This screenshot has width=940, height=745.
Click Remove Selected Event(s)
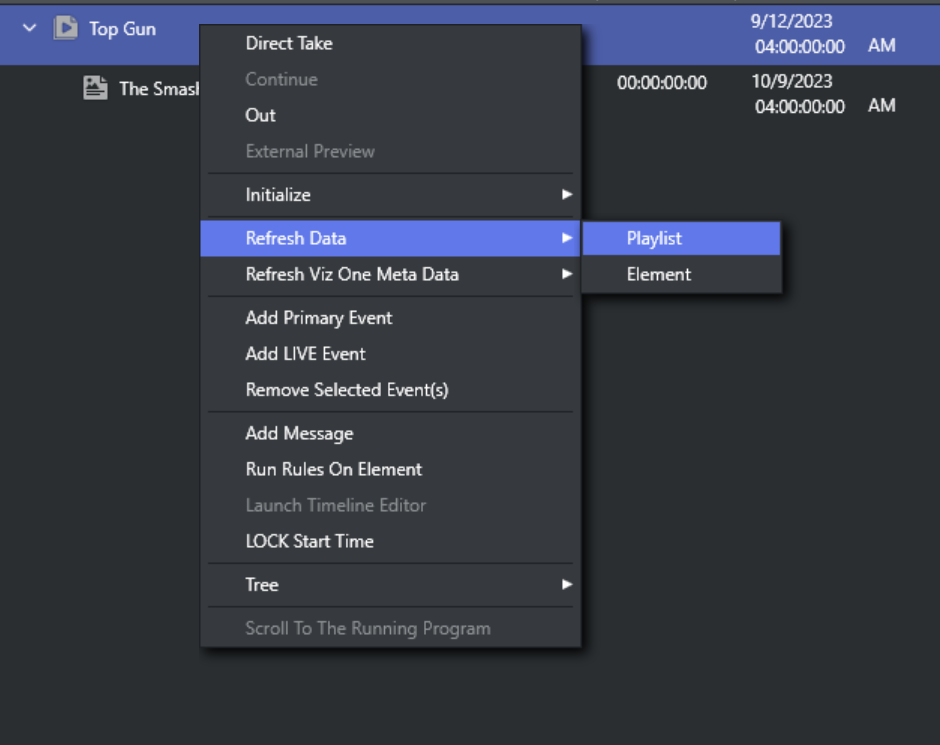(x=347, y=390)
